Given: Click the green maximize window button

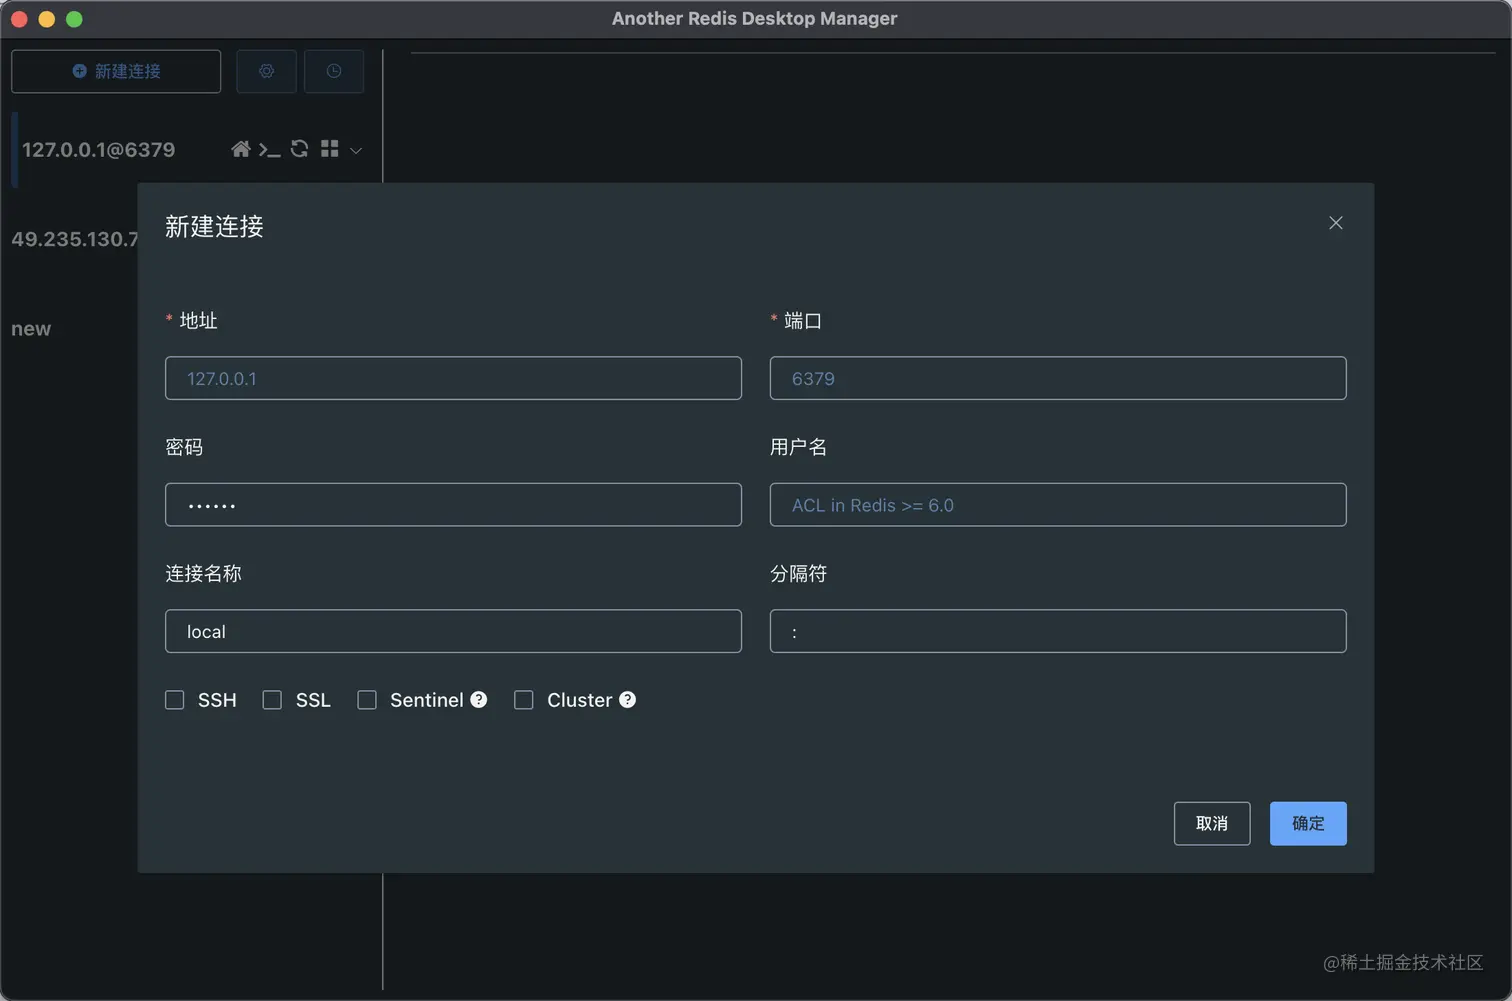Looking at the screenshot, I should click(74, 19).
